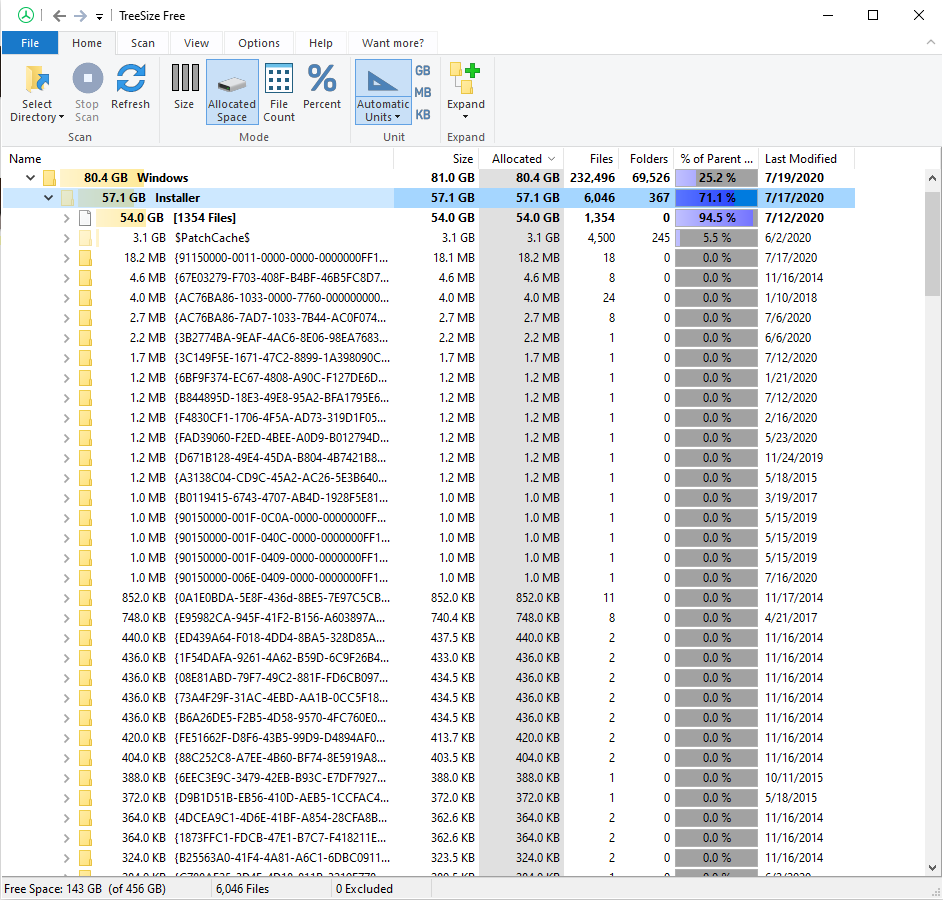Open the Scan ribbon tab

click(142, 43)
